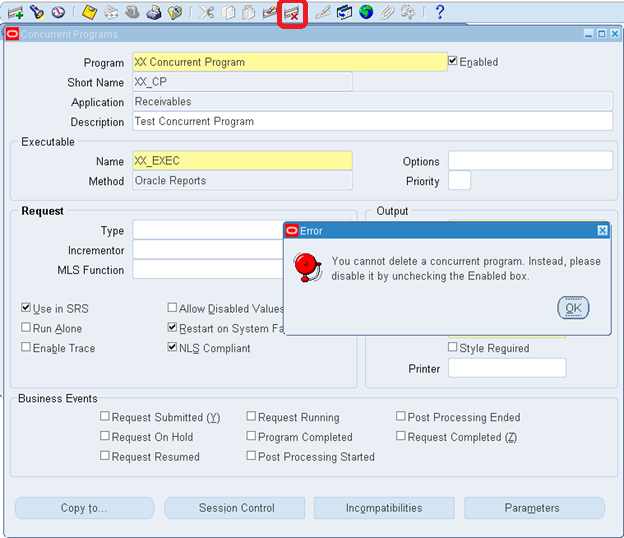Click the Next Step toolbar icon

pos(111,13)
